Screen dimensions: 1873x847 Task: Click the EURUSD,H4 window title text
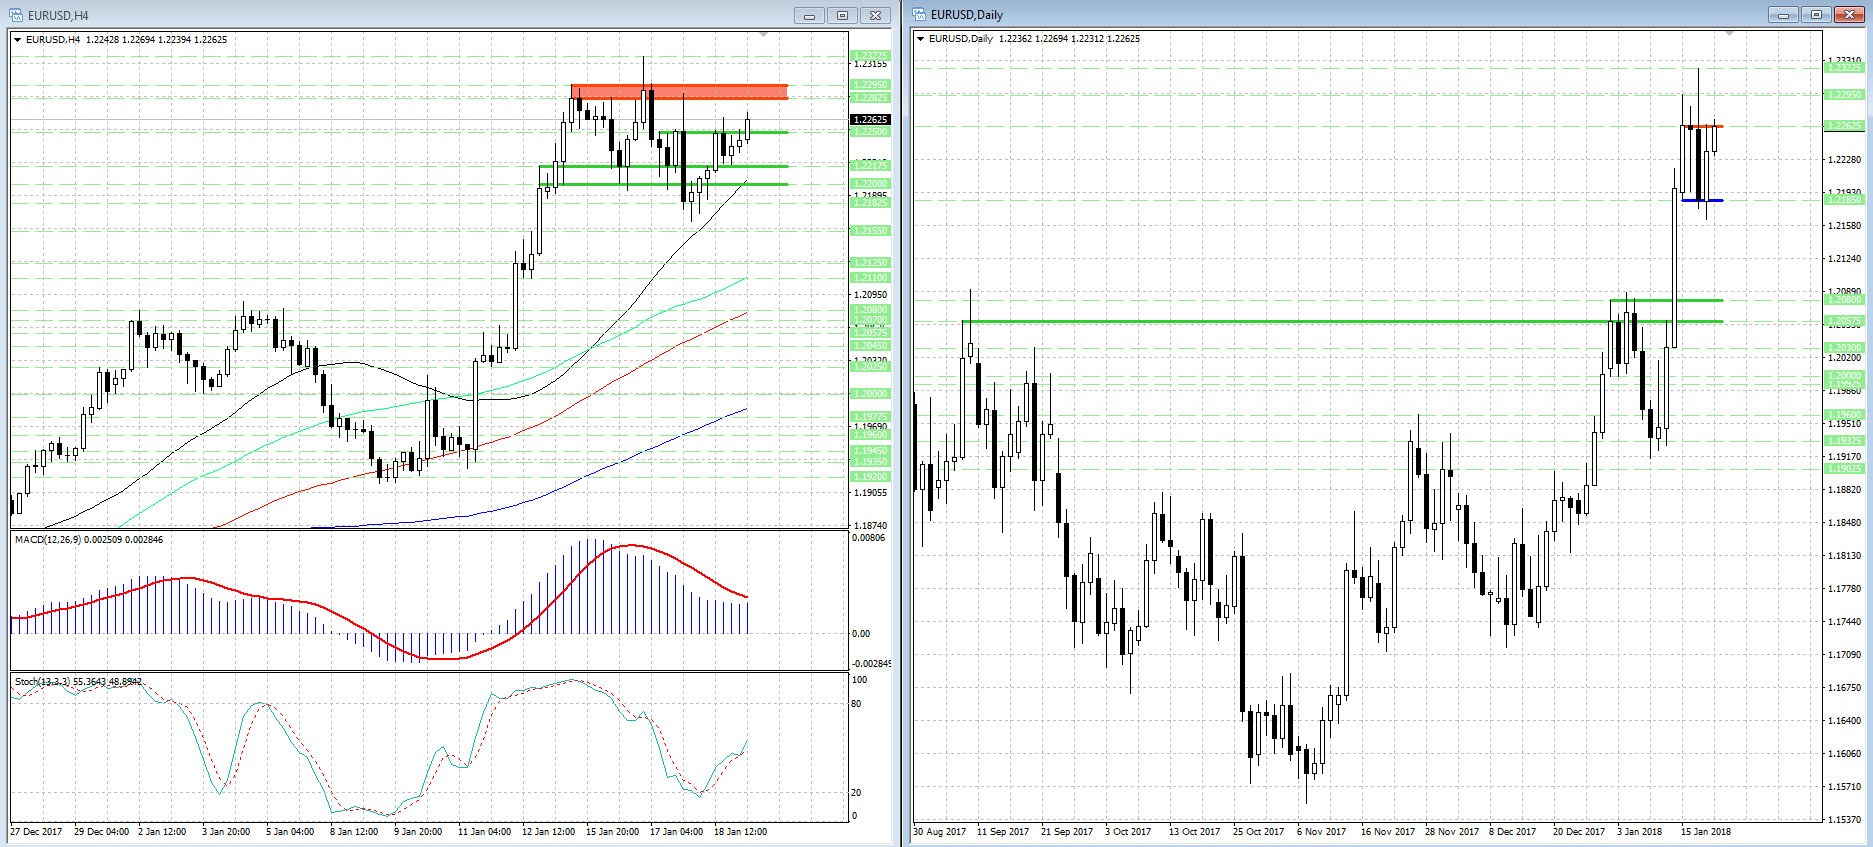point(58,15)
